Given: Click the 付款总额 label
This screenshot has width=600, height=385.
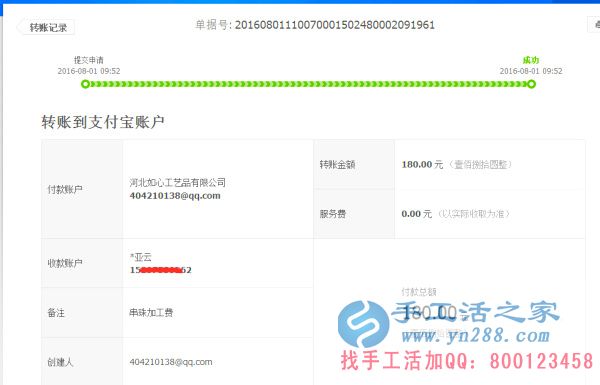Looking at the screenshot, I should tap(419, 292).
